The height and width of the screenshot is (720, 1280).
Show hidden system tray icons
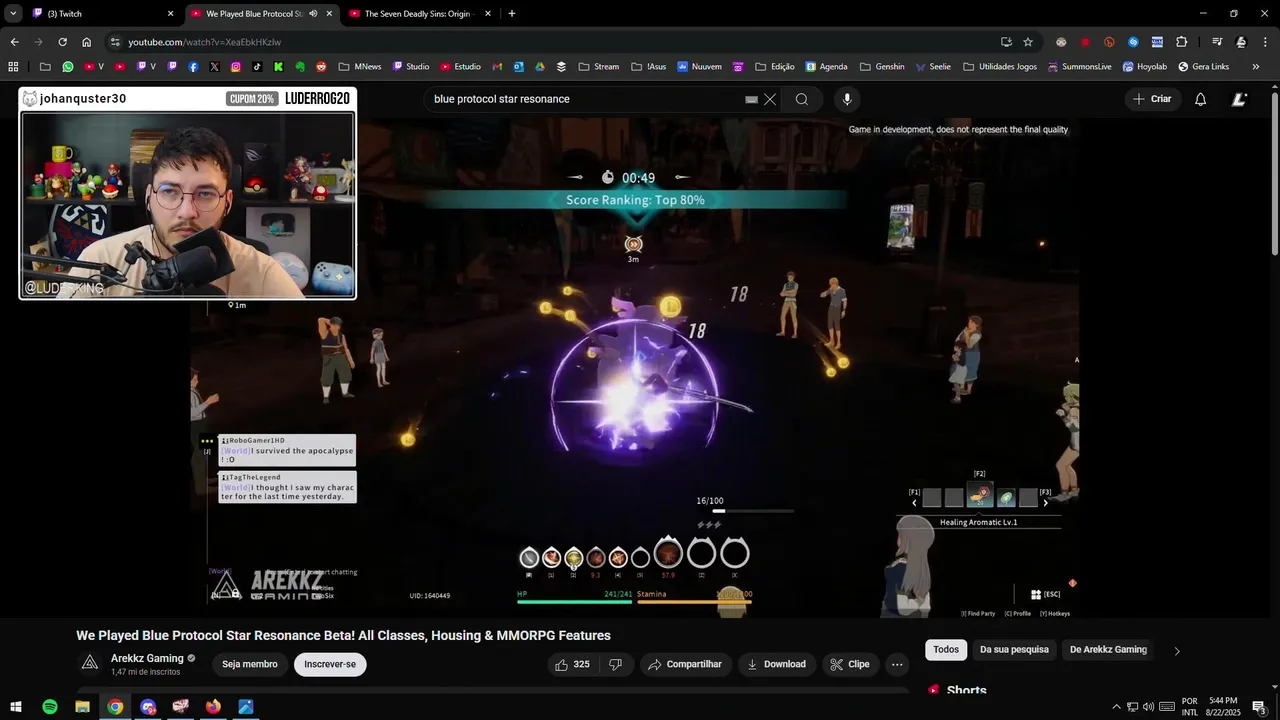tap(1116, 707)
